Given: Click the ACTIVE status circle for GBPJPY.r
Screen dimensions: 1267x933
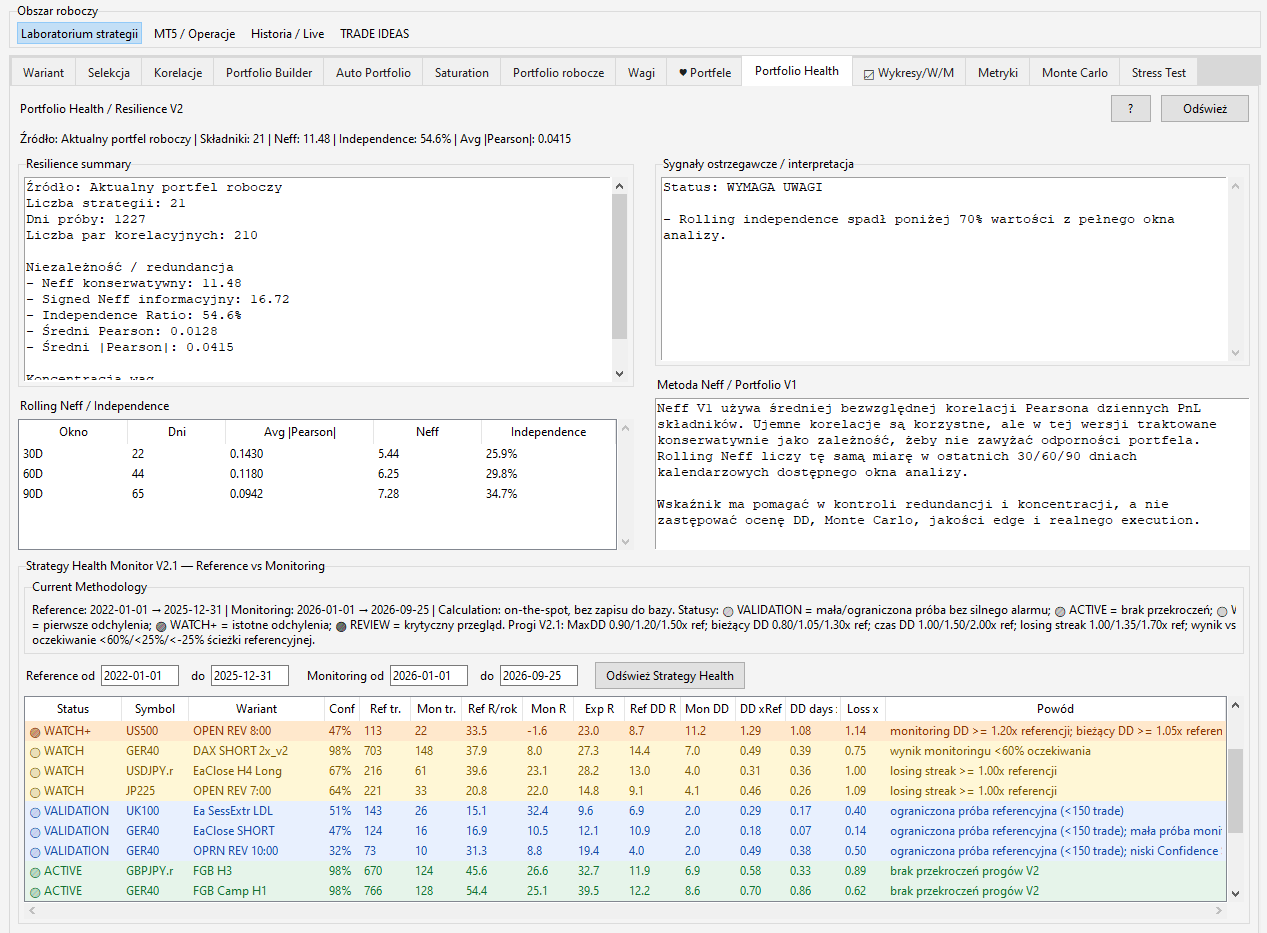Looking at the screenshot, I should point(35,871).
